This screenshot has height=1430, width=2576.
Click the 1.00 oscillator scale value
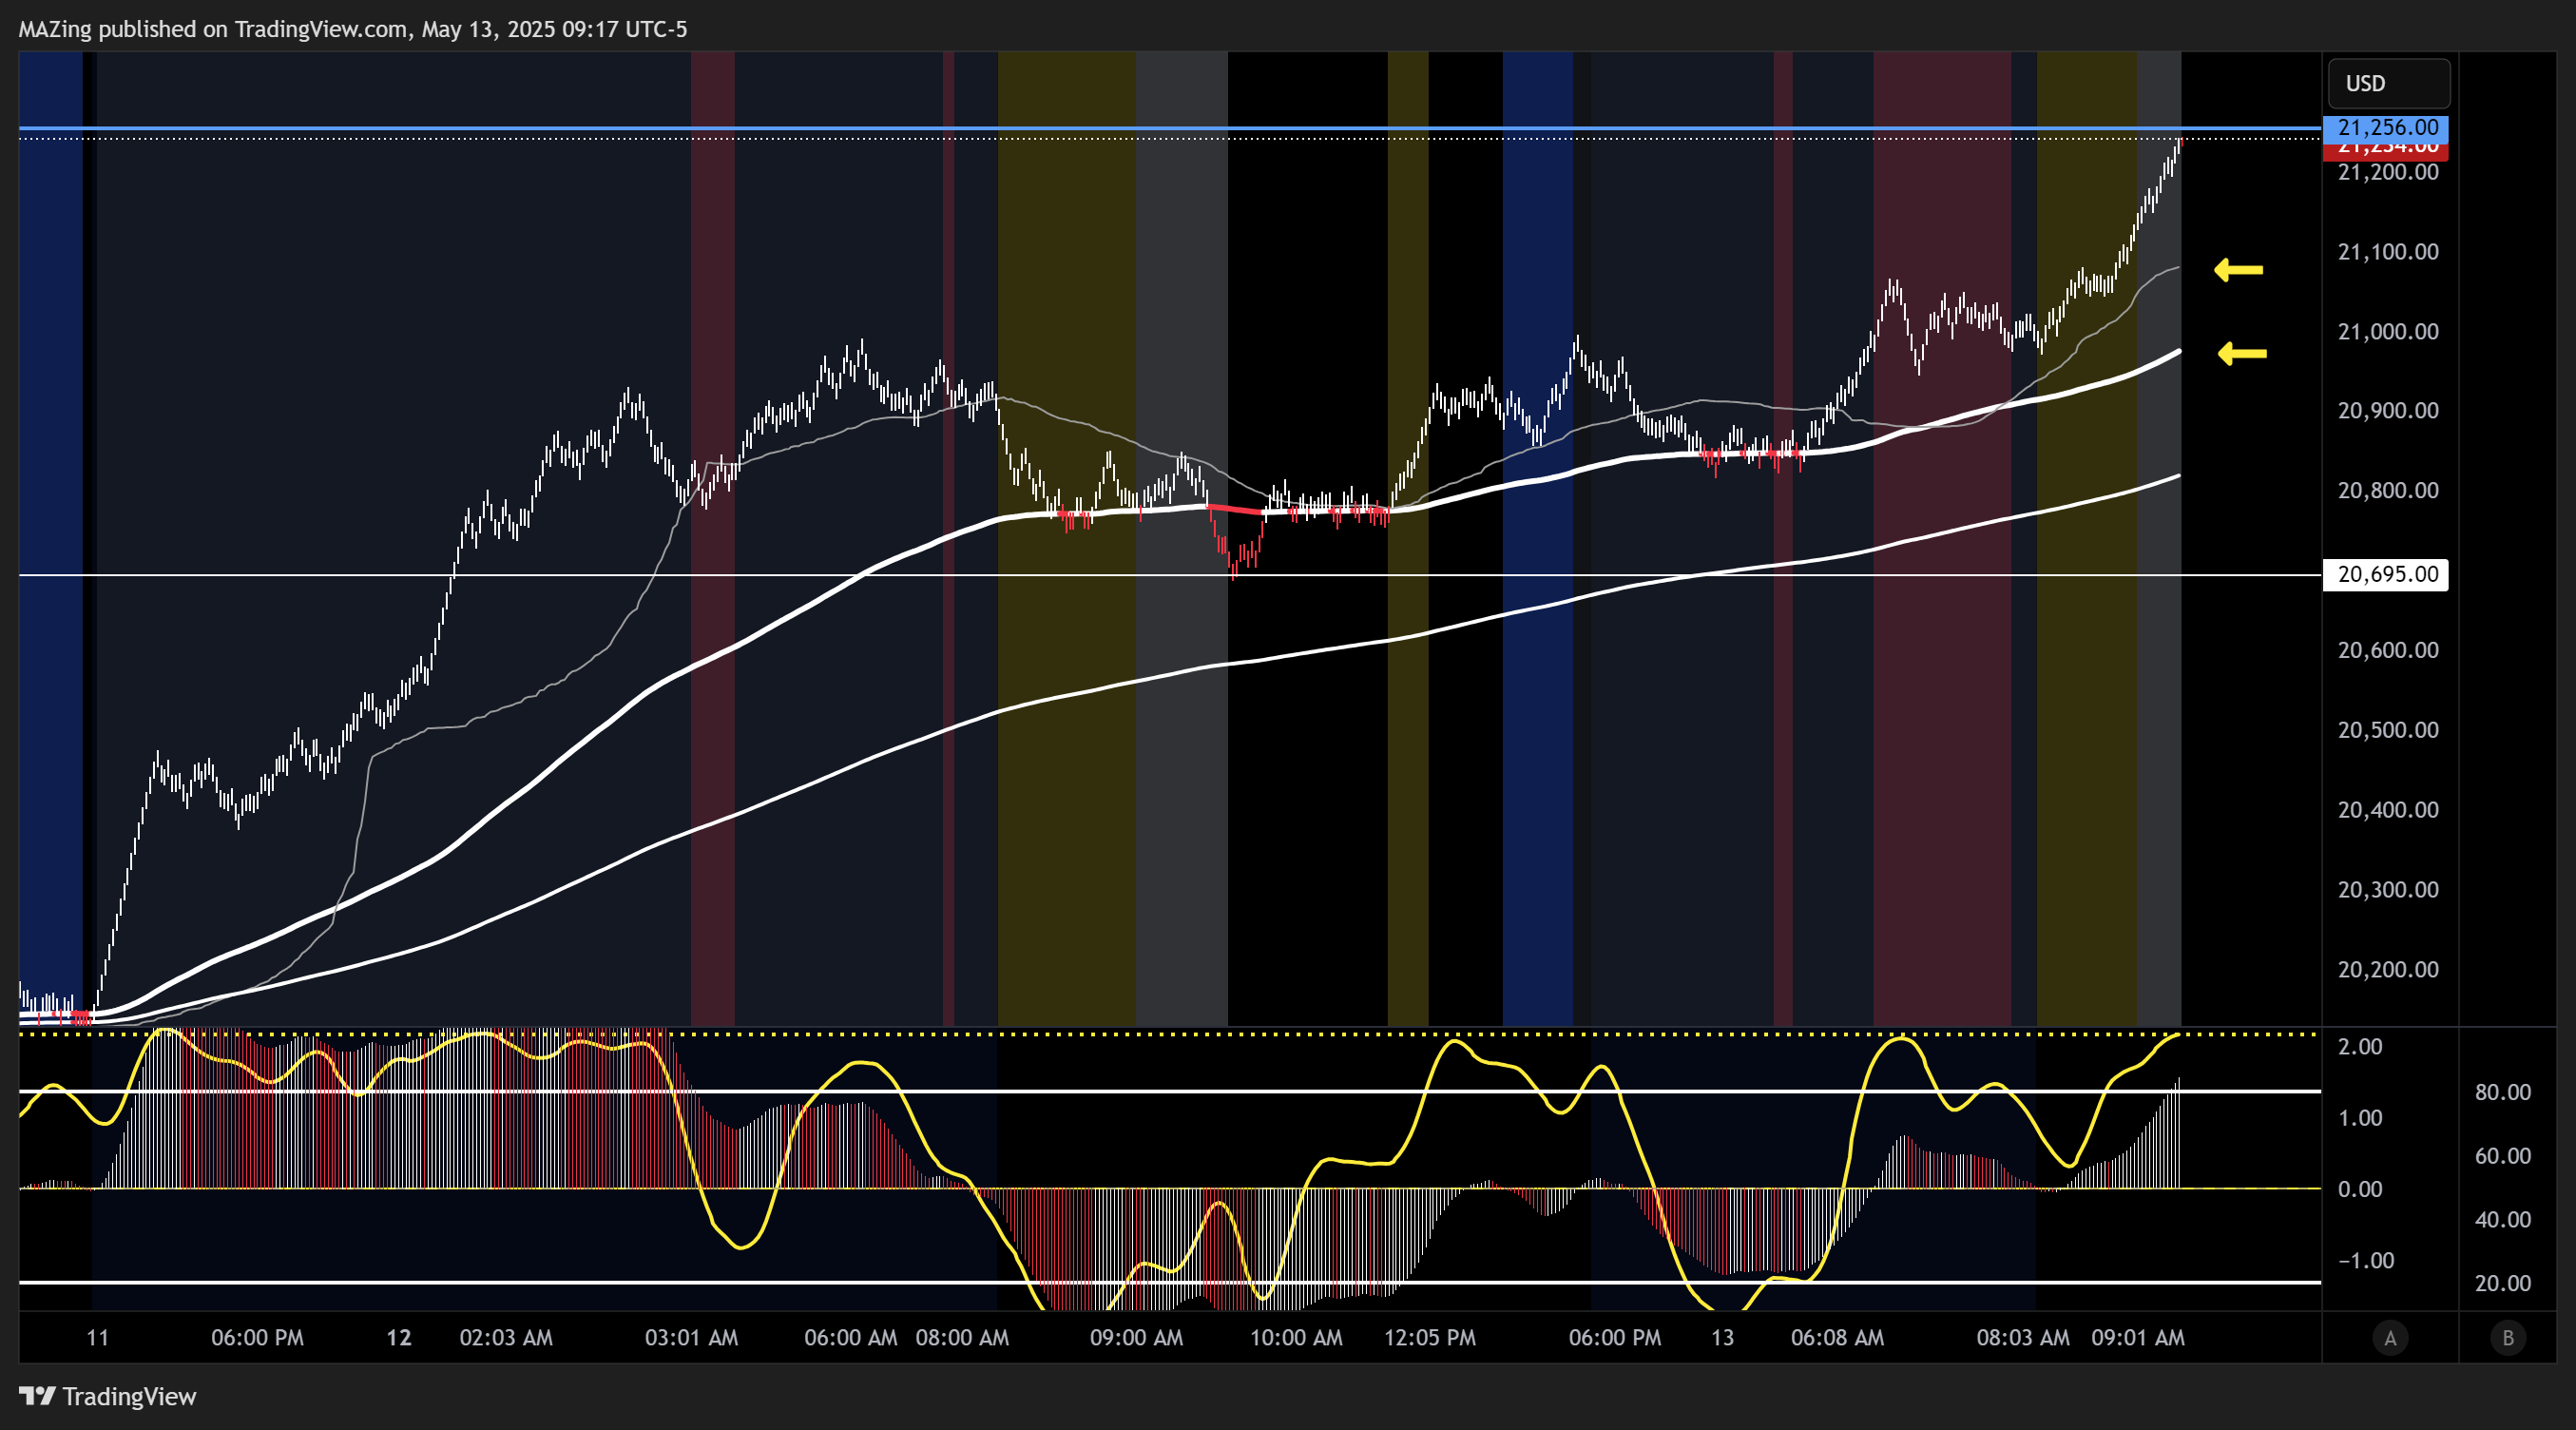2360,1118
